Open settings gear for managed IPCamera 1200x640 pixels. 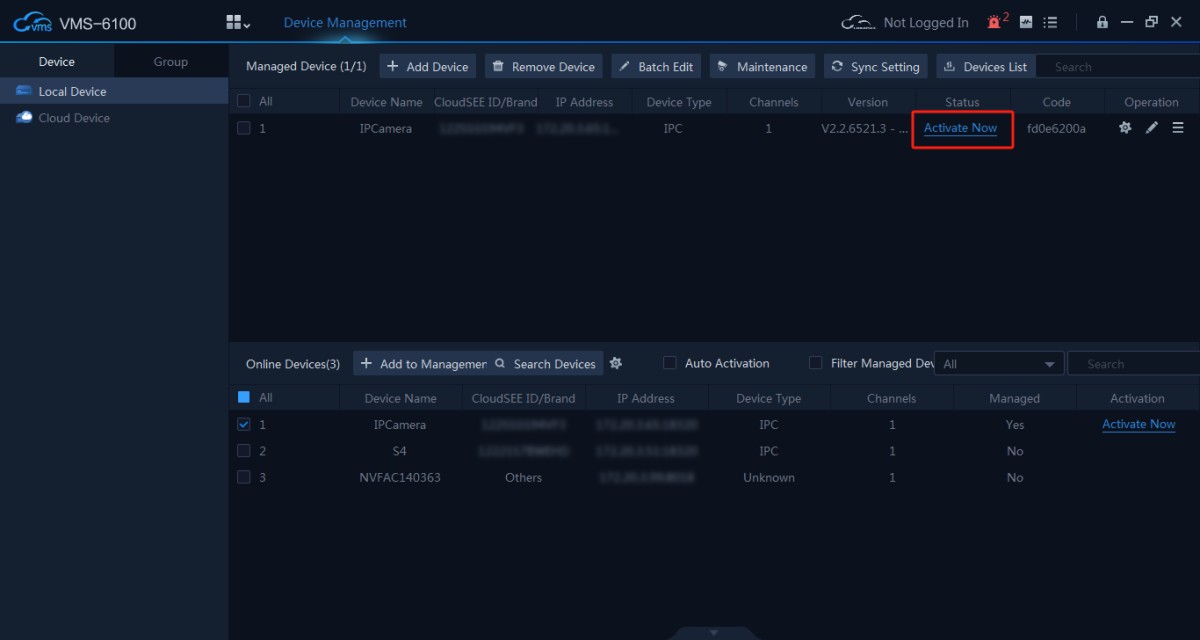(1125, 128)
